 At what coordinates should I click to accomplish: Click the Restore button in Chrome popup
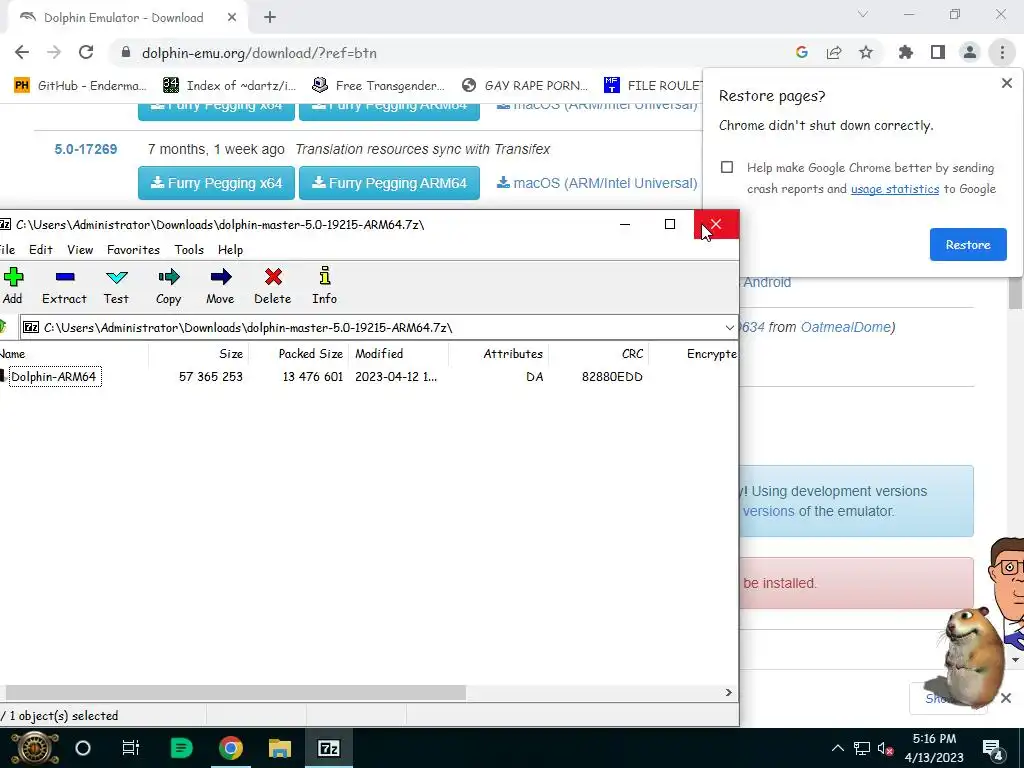point(968,244)
